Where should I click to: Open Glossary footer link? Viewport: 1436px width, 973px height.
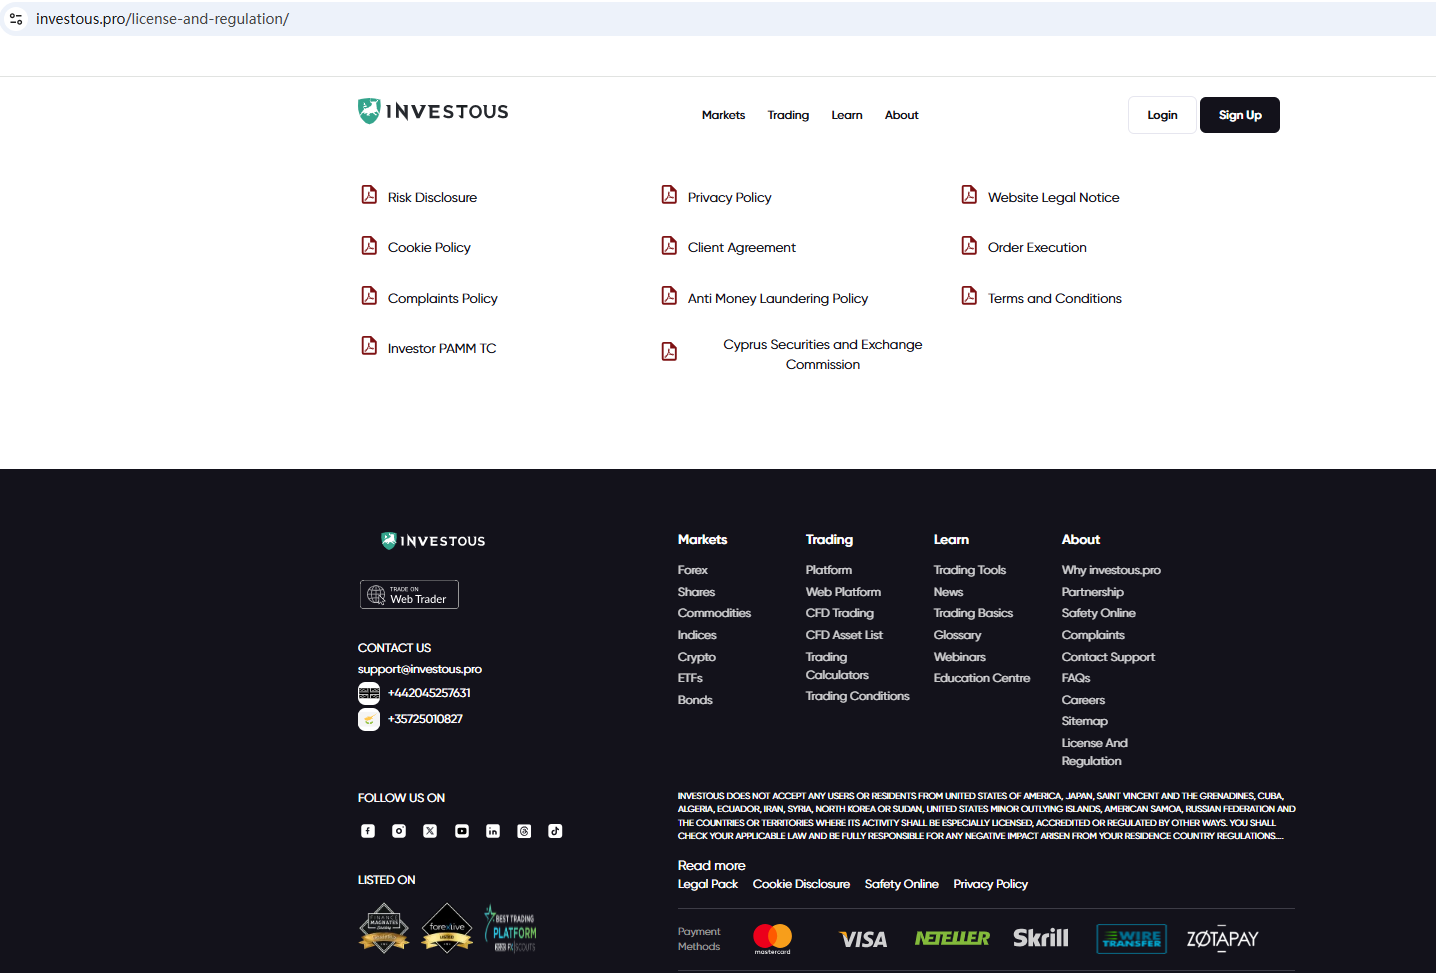pyautogui.click(x=957, y=635)
